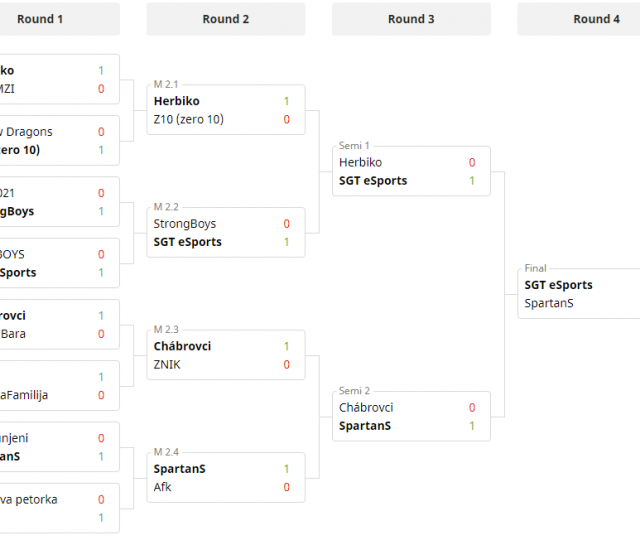The image size is (640, 540).
Task: Open SGT eSports in Semi 1
Action: point(373,180)
